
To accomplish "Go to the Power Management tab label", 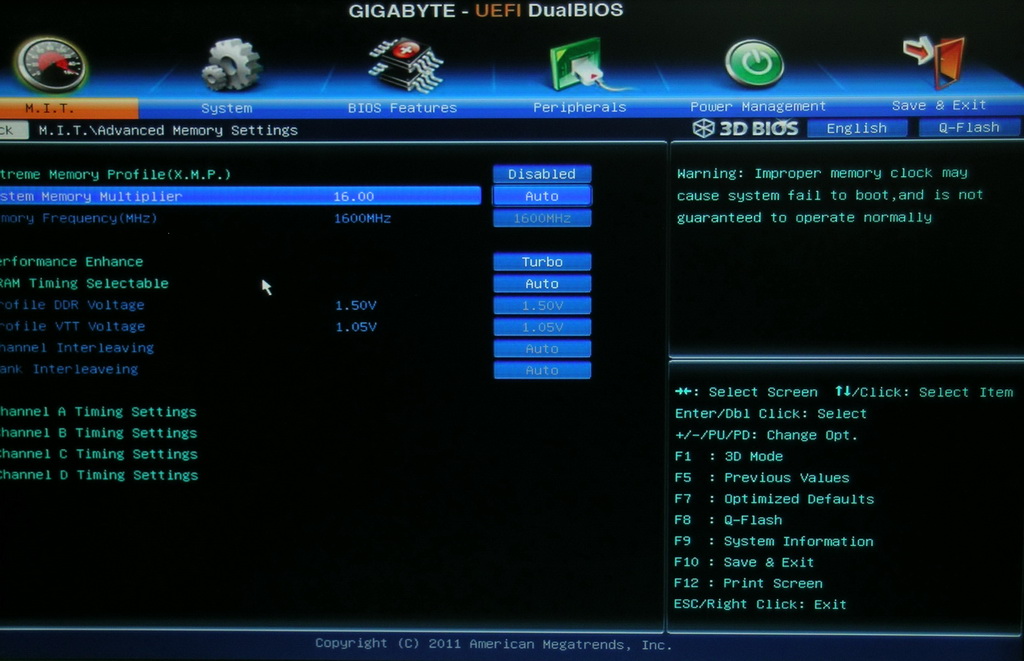I will (758, 106).
